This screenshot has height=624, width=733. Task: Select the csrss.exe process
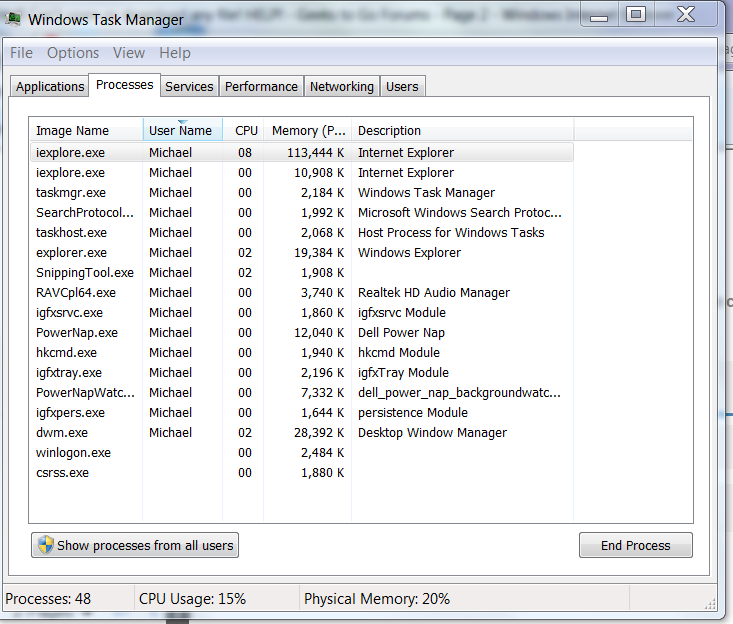(x=302, y=473)
